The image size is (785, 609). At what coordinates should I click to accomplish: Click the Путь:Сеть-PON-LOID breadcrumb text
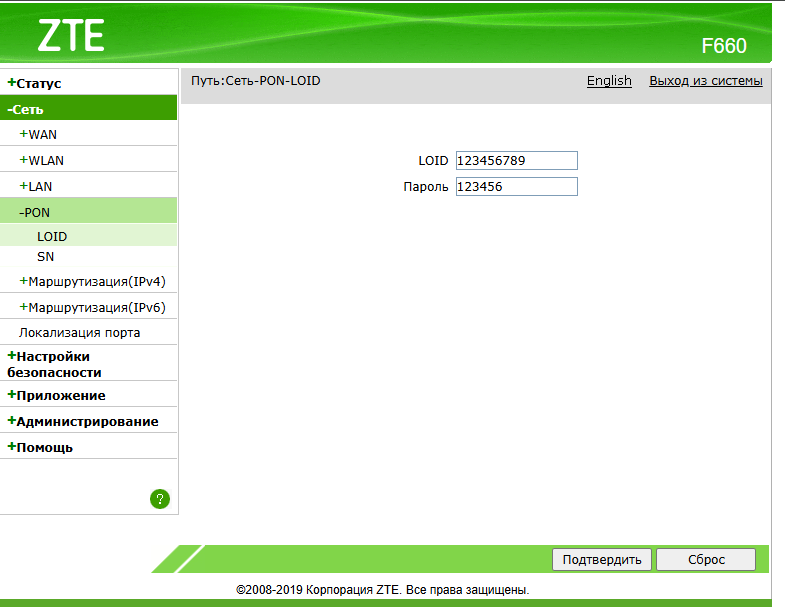pyautogui.click(x=256, y=81)
